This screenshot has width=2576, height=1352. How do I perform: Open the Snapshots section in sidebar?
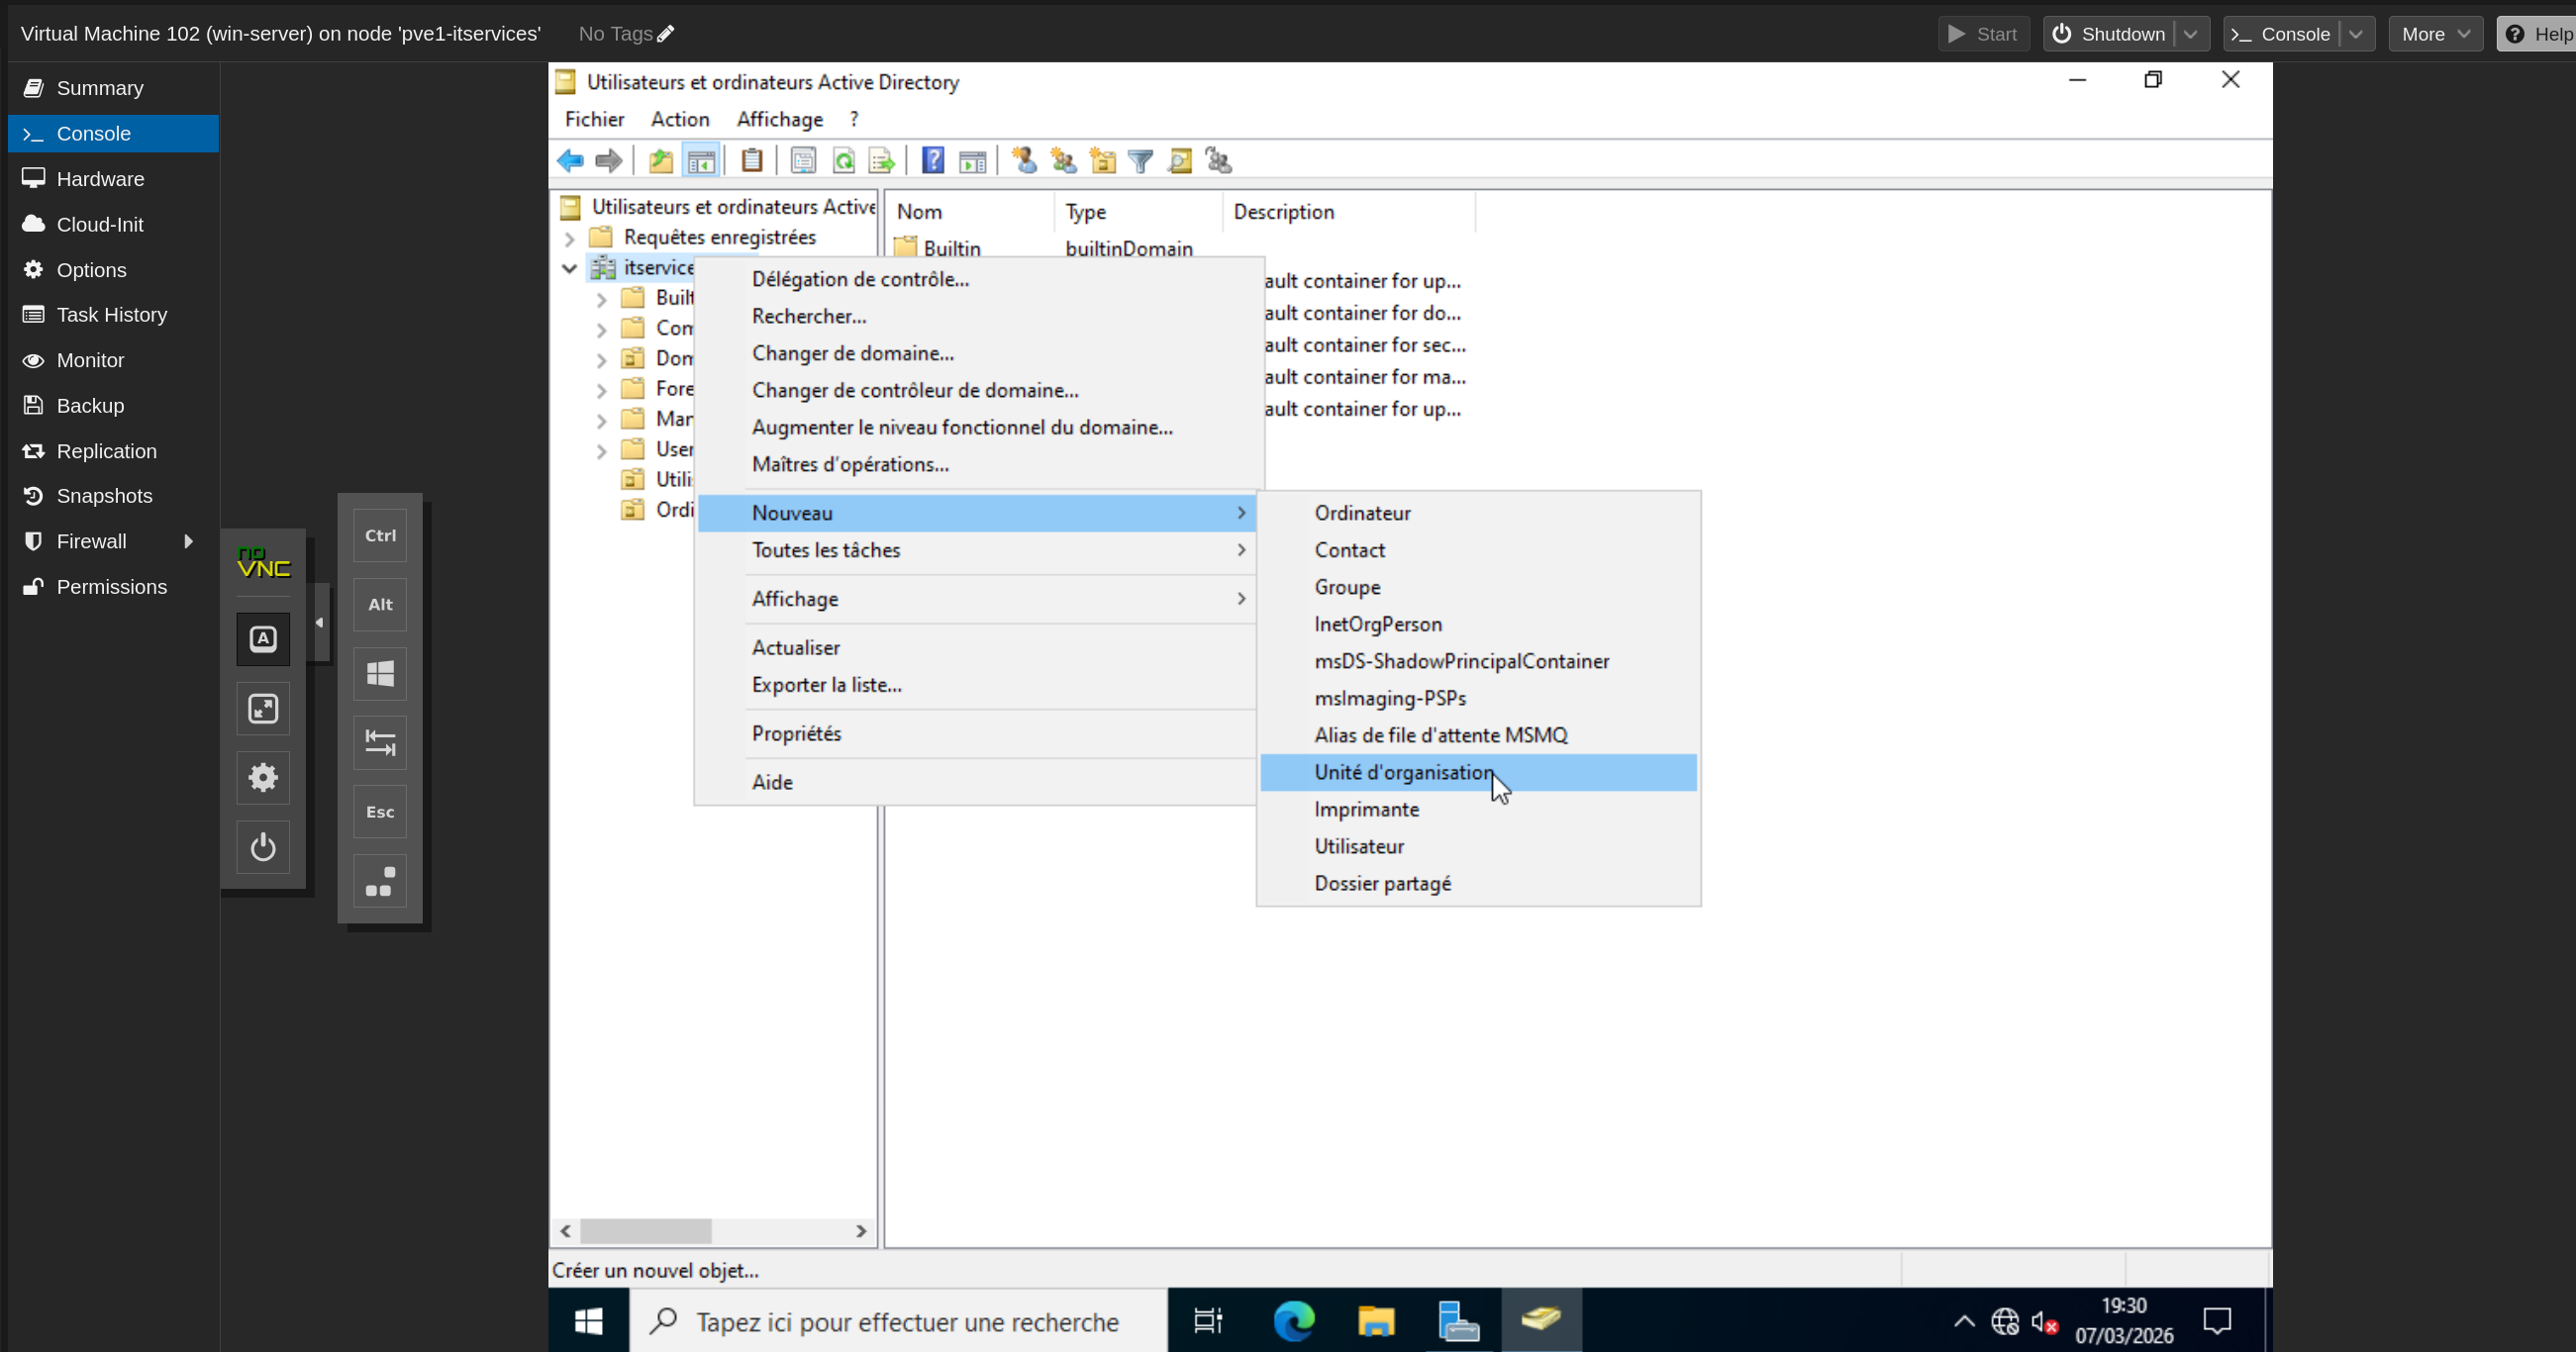pyautogui.click(x=104, y=496)
